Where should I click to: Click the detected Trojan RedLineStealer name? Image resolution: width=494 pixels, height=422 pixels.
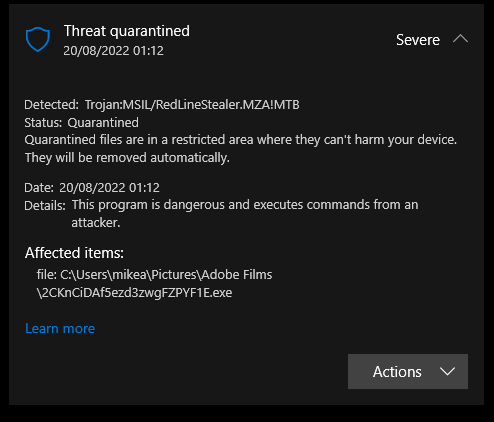[192, 105]
